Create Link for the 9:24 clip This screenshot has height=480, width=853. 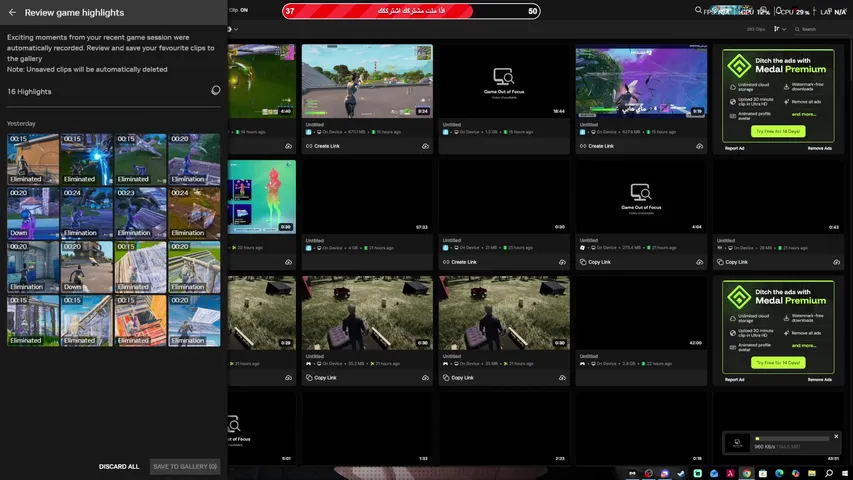323,146
